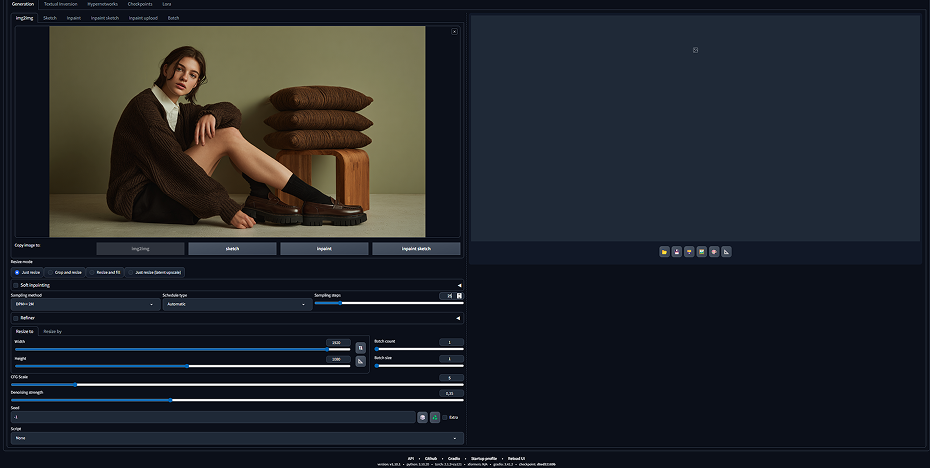
Task: Click the swap width and height icon
Action: 361,348
